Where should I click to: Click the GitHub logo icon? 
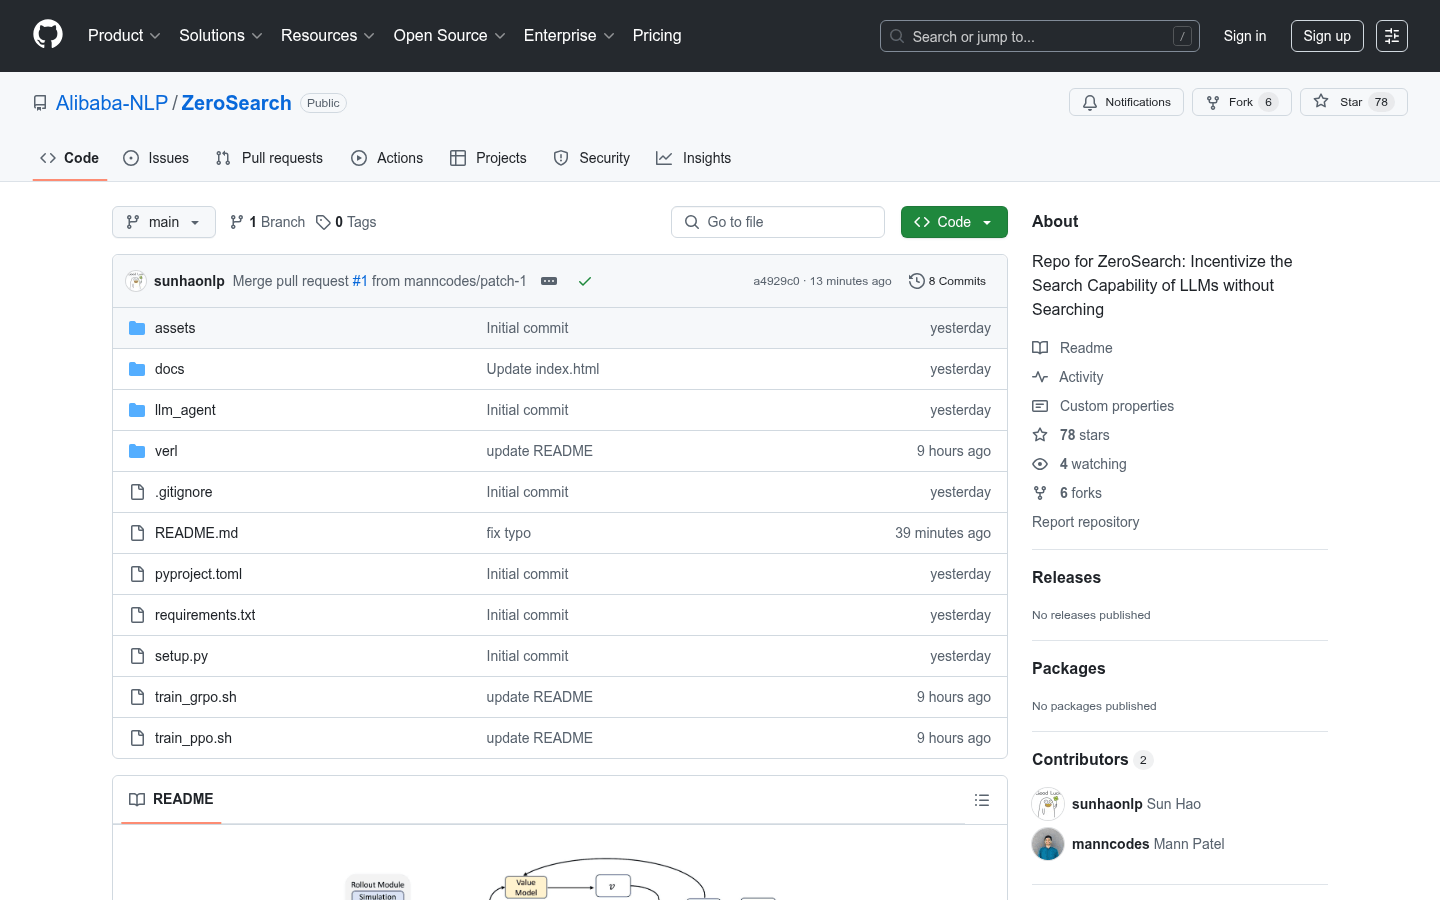point(48,35)
